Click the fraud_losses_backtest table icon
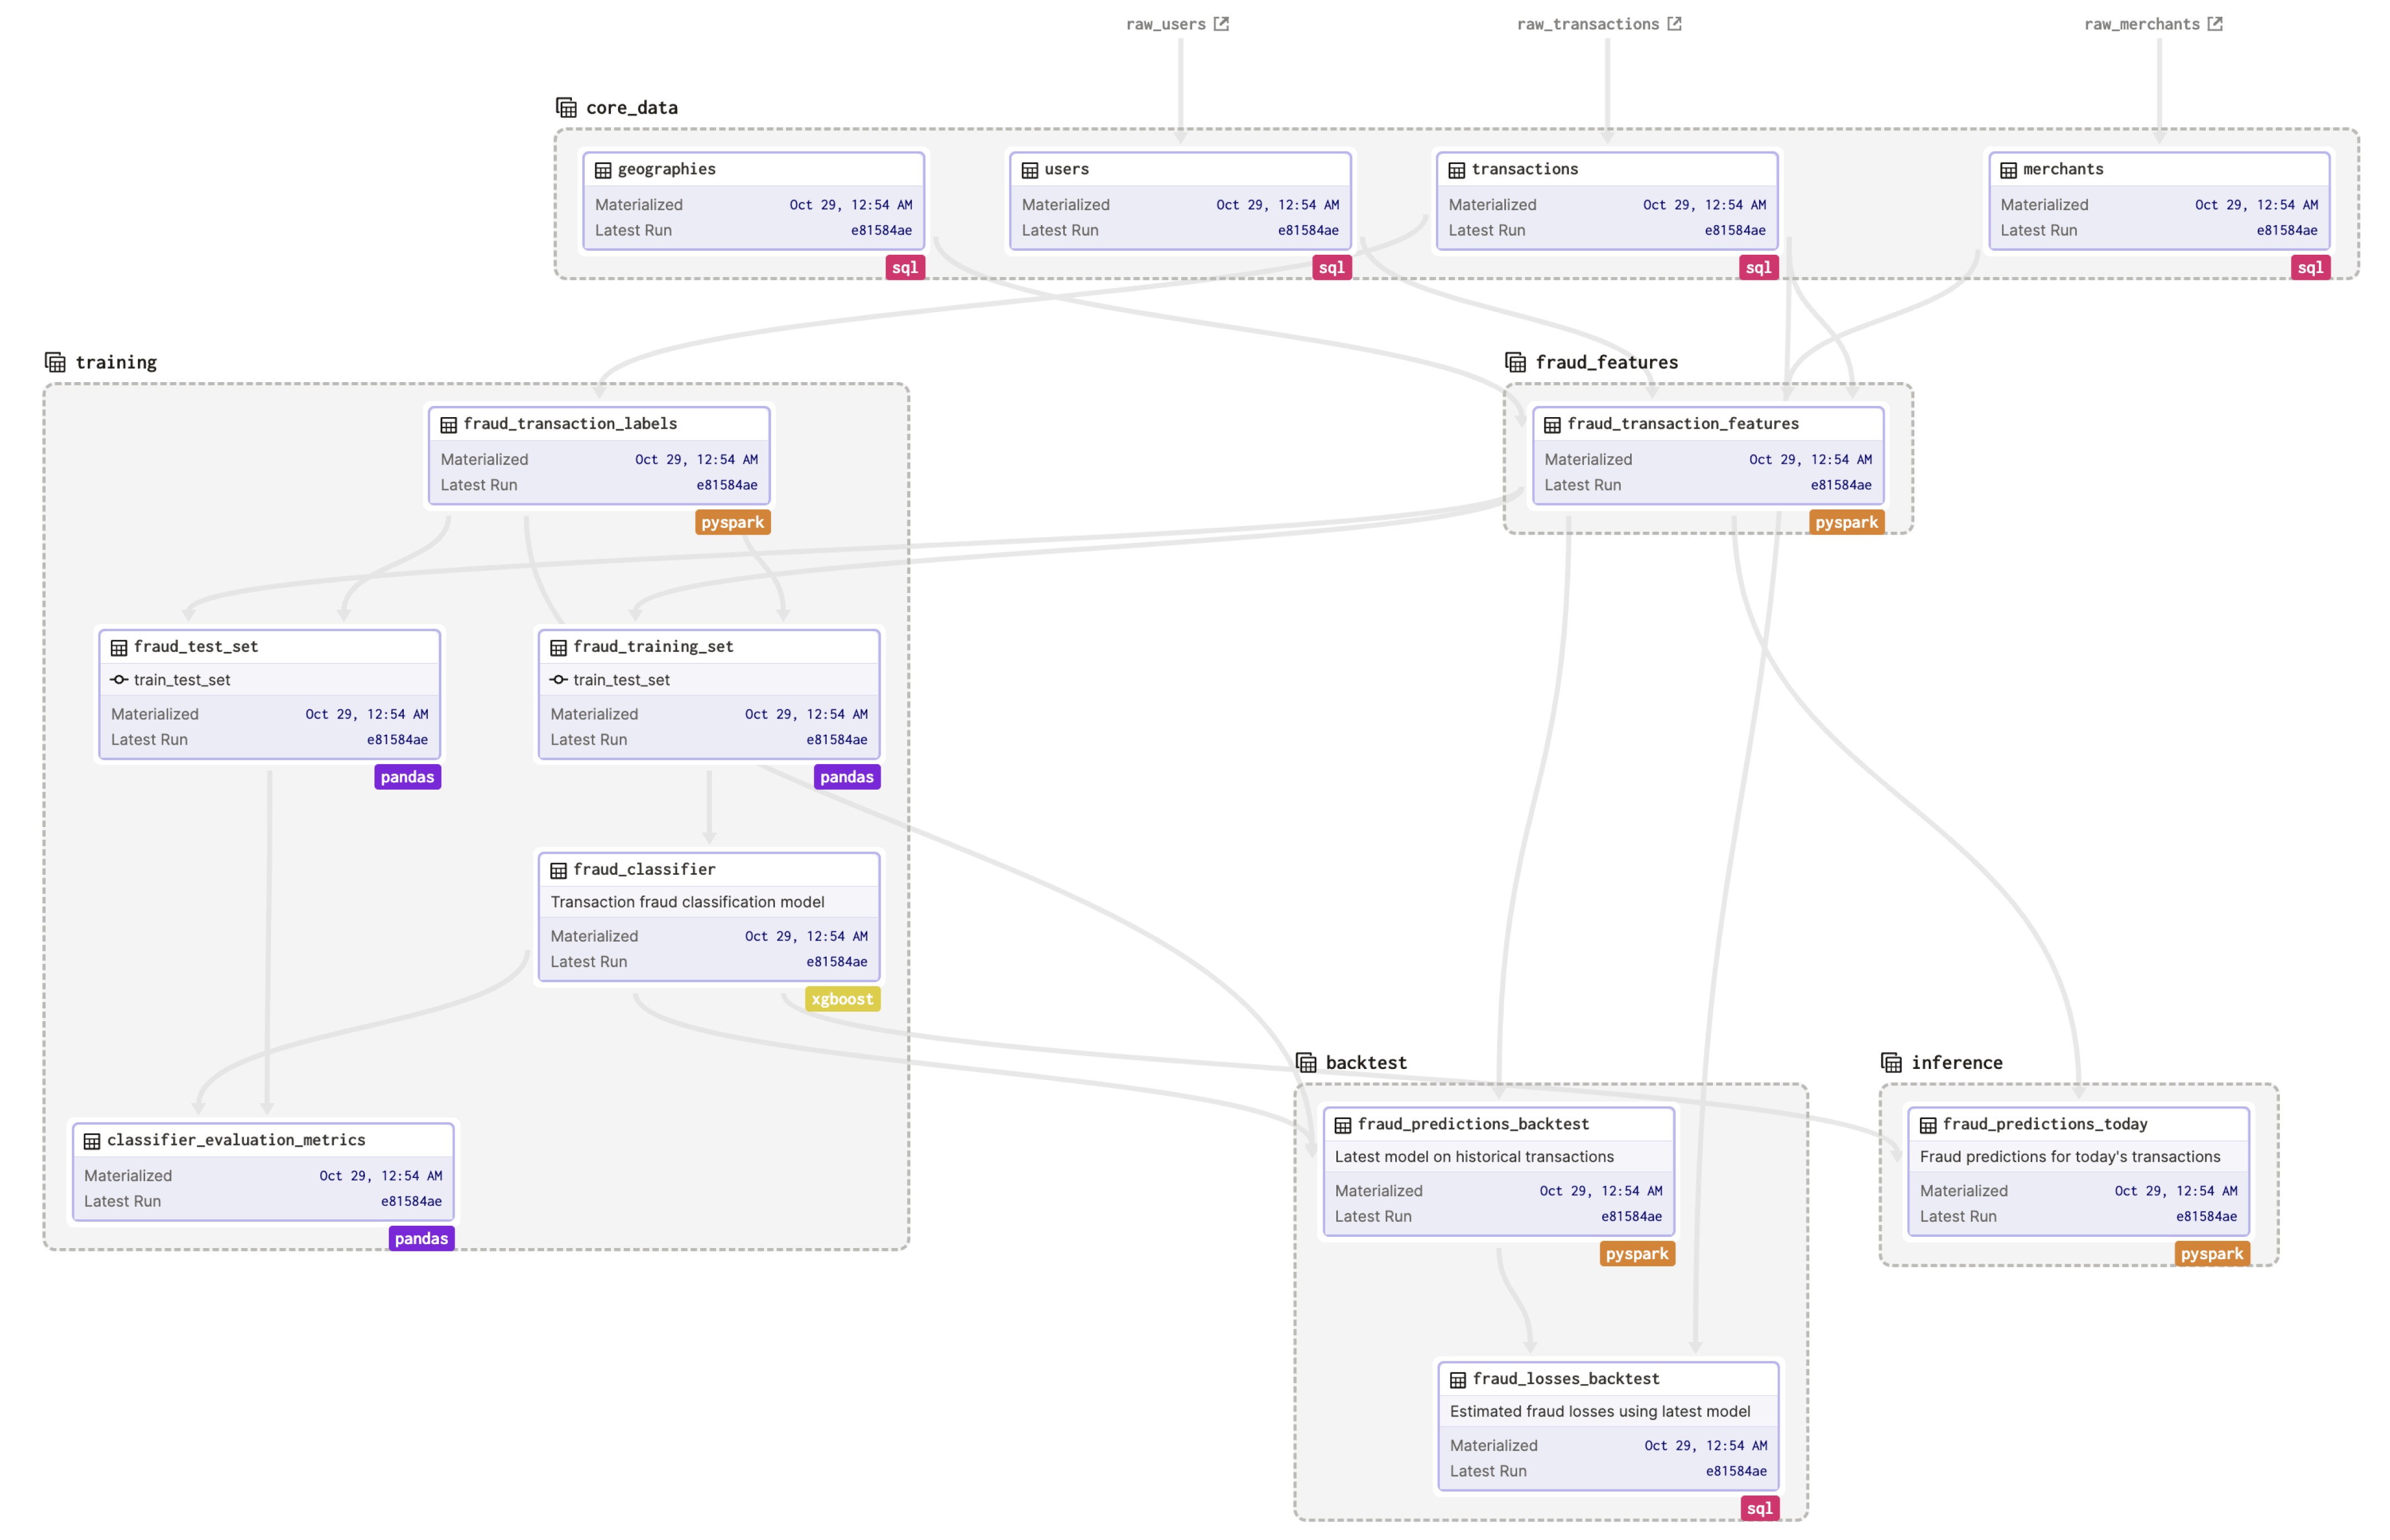Screen dimensions: 2390x1540 1458,1380
